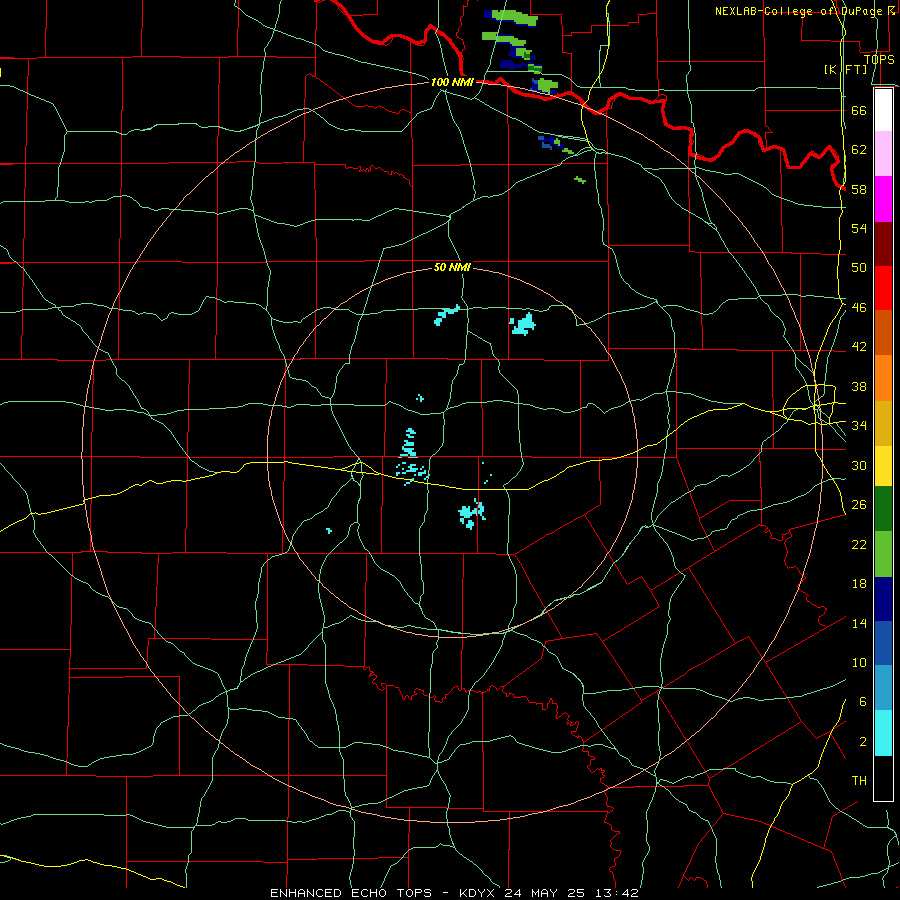The width and height of the screenshot is (900, 900).
Task: Pick the light orange swatch beside the 38 label
Action: click(883, 378)
